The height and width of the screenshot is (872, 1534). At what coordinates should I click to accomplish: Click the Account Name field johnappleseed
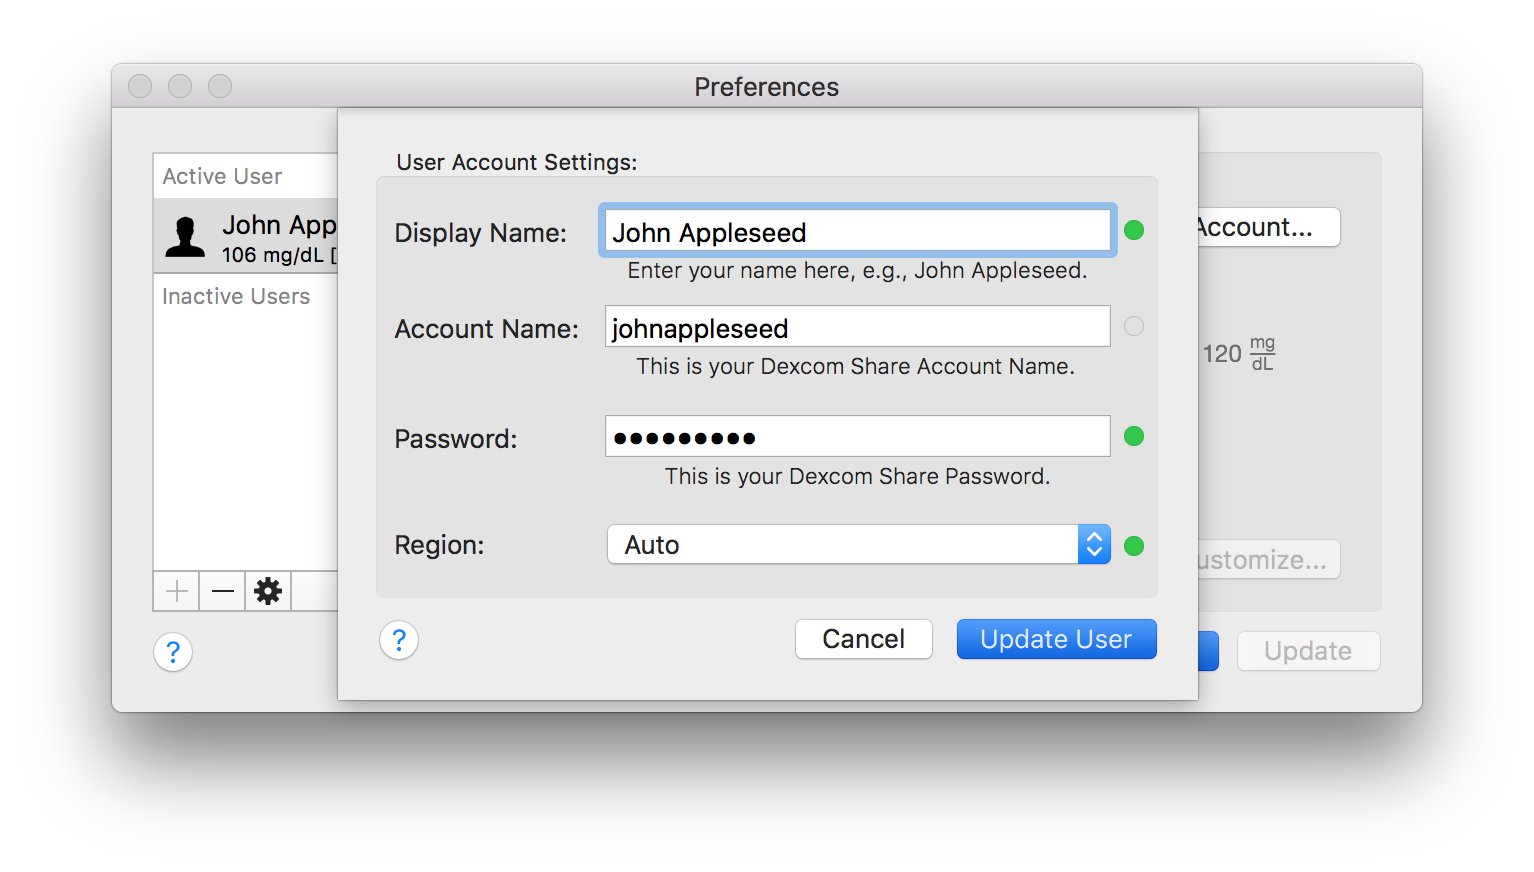(857, 327)
